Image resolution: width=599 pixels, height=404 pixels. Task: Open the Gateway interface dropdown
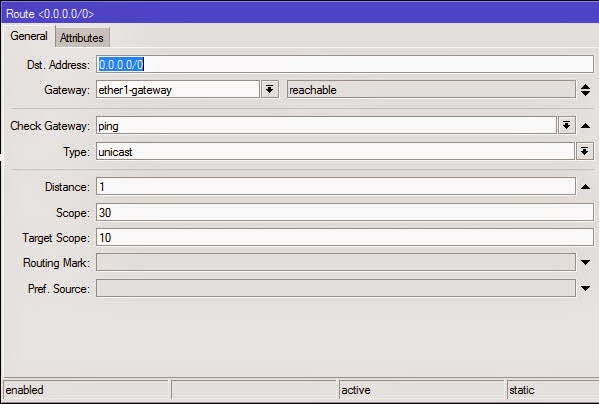pos(269,89)
